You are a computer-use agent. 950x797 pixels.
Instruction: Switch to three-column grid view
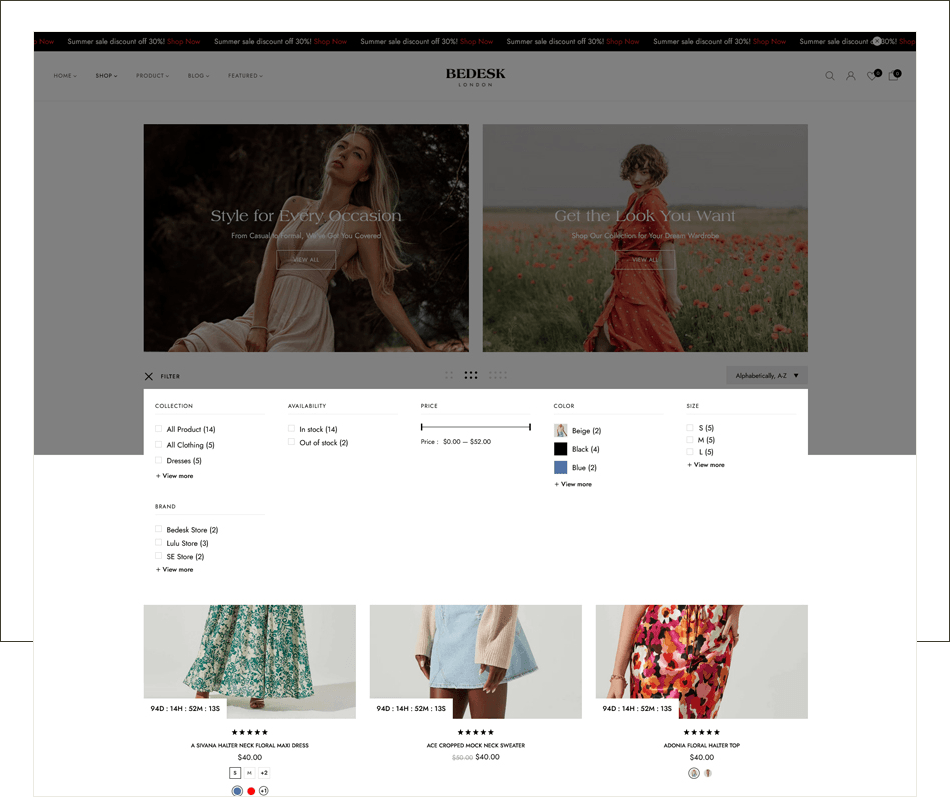click(x=471, y=375)
